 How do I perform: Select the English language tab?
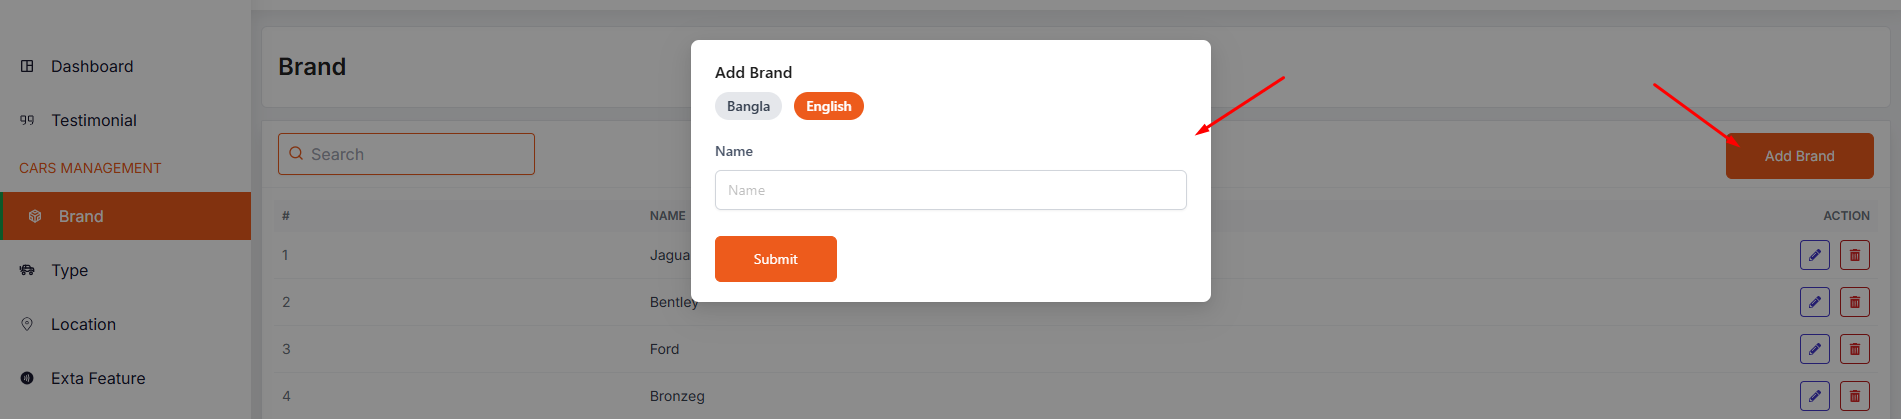(828, 106)
